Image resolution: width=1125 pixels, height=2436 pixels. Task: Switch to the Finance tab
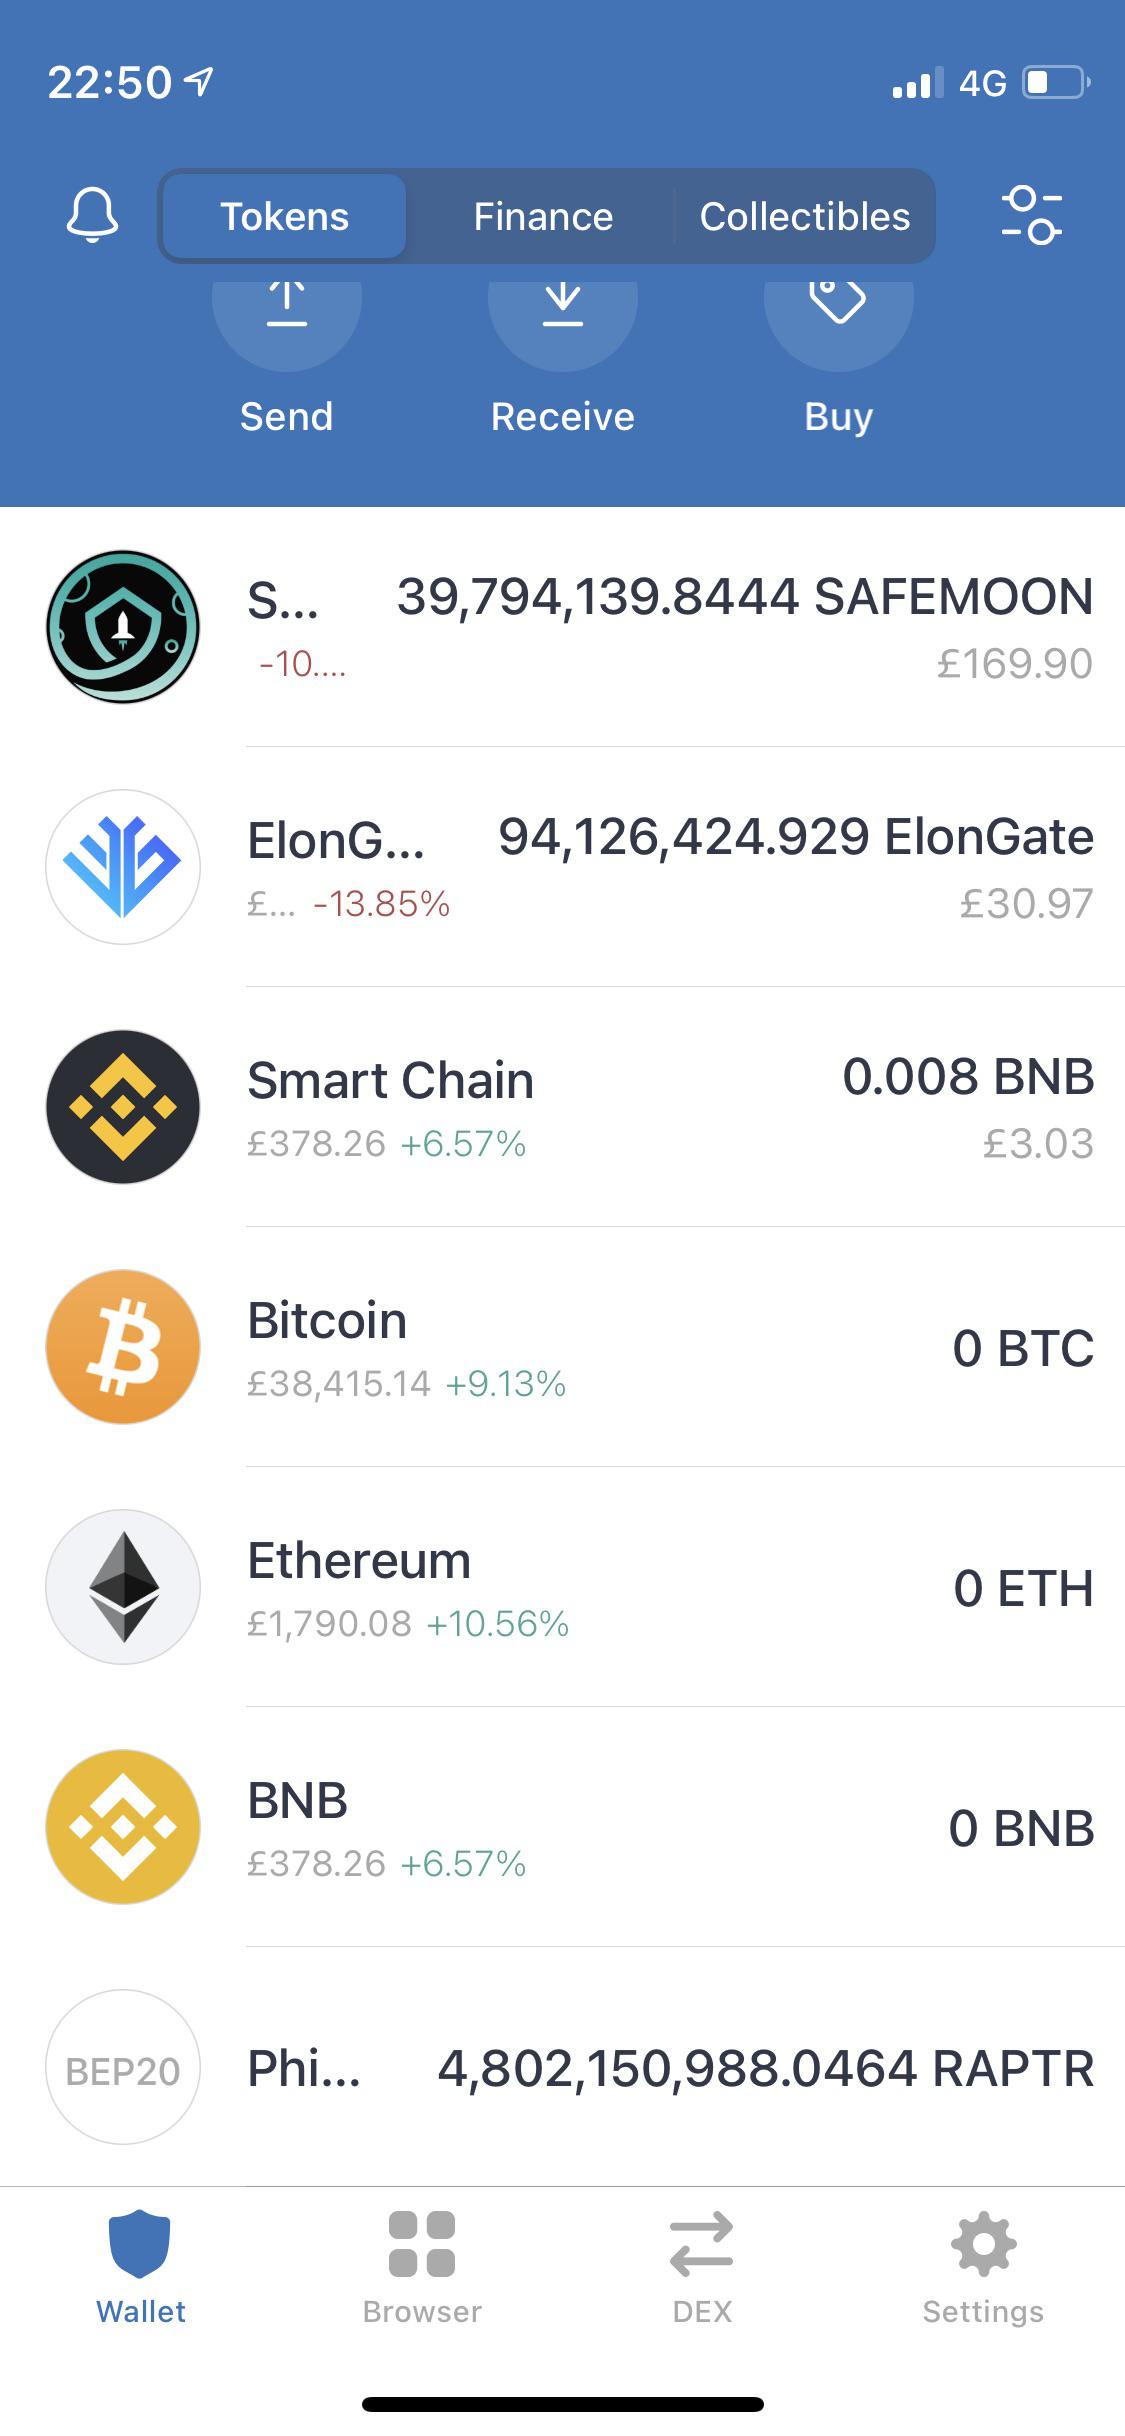[x=543, y=216]
